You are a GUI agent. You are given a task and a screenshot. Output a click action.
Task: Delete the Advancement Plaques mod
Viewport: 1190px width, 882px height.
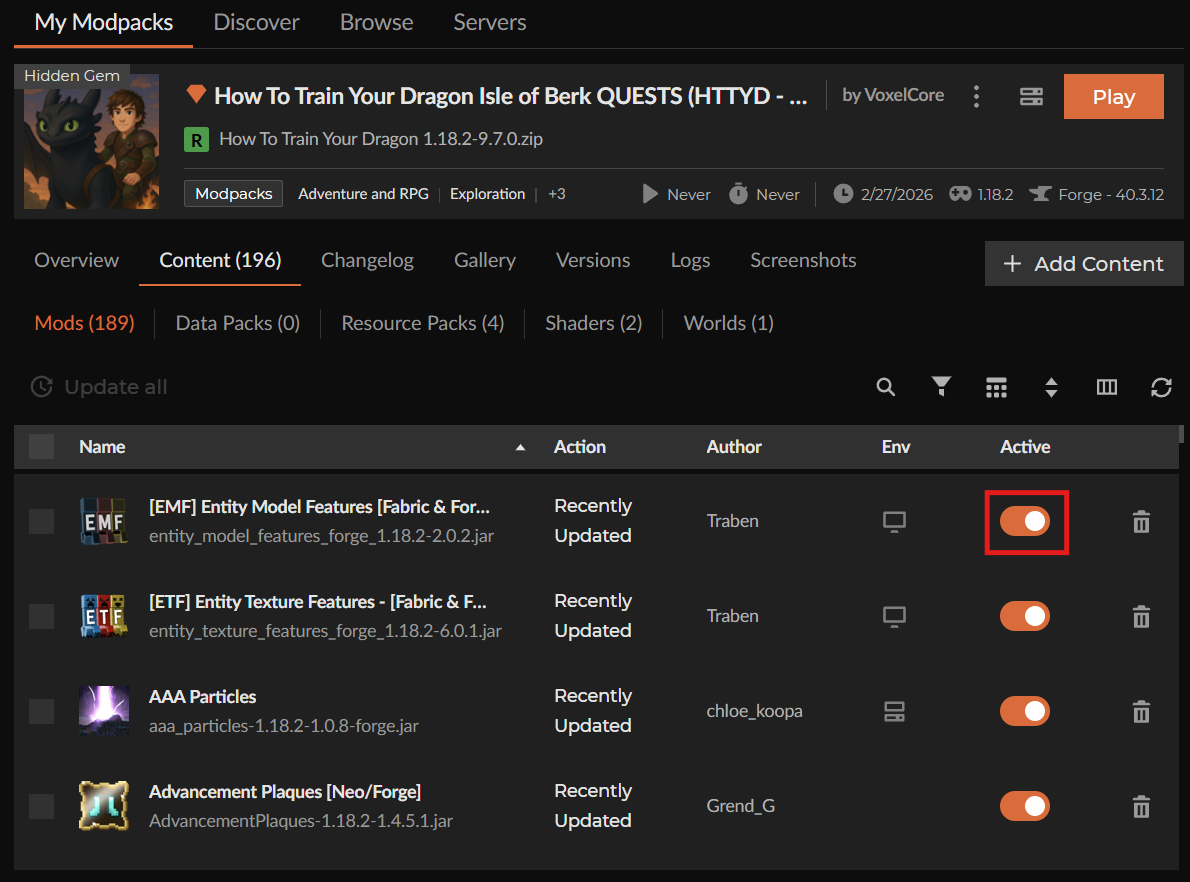click(1141, 806)
